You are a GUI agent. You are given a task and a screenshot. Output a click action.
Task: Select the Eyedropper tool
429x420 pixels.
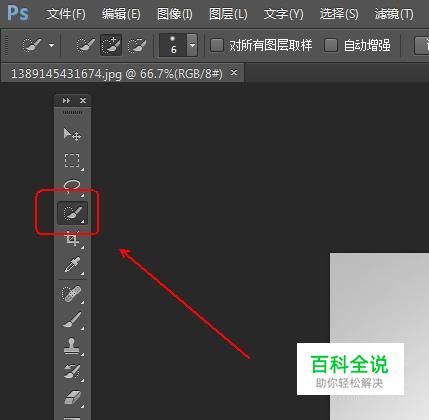tap(72, 265)
